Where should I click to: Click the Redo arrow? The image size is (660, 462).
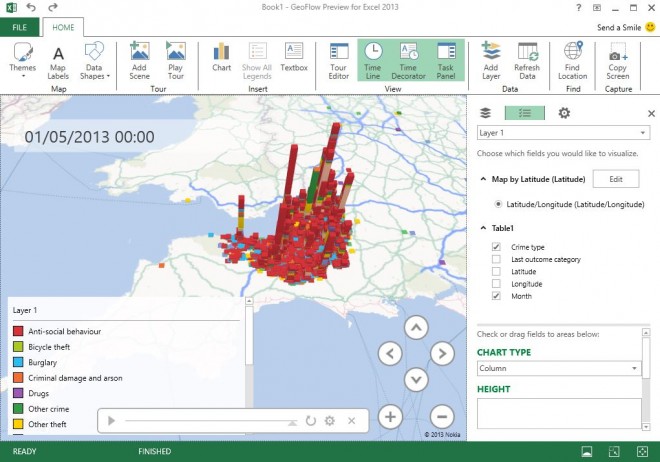(x=53, y=7)
